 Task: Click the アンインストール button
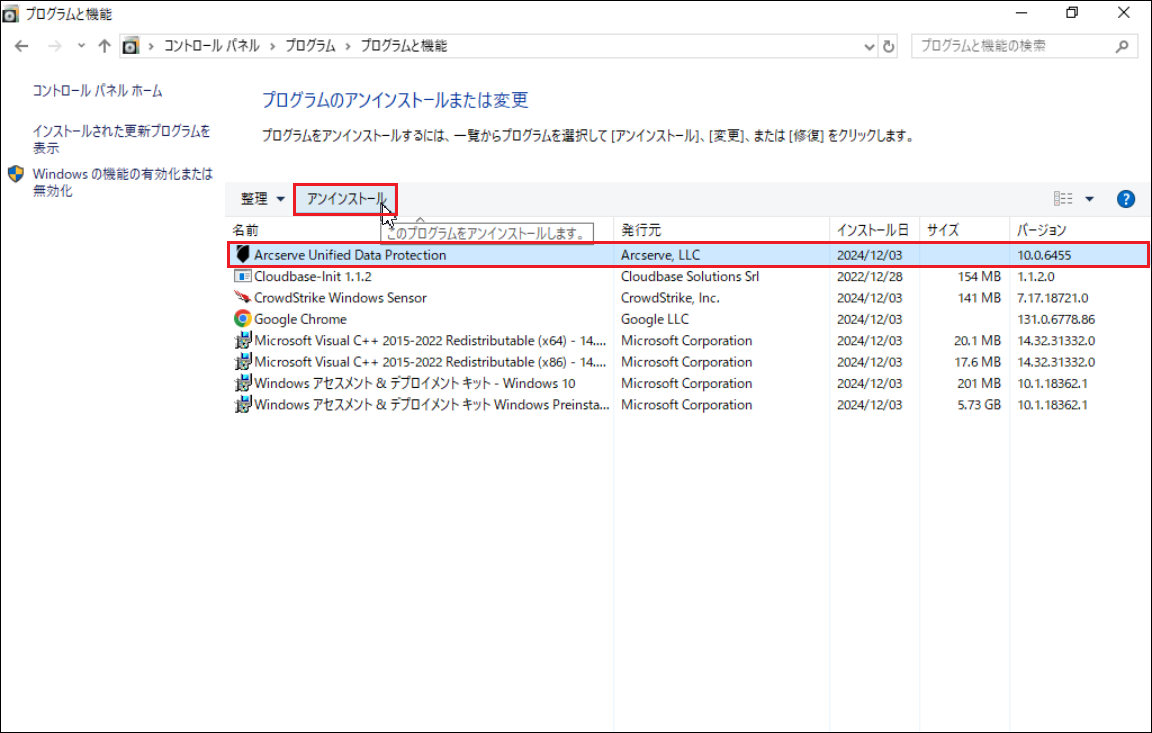coord(345,199)
